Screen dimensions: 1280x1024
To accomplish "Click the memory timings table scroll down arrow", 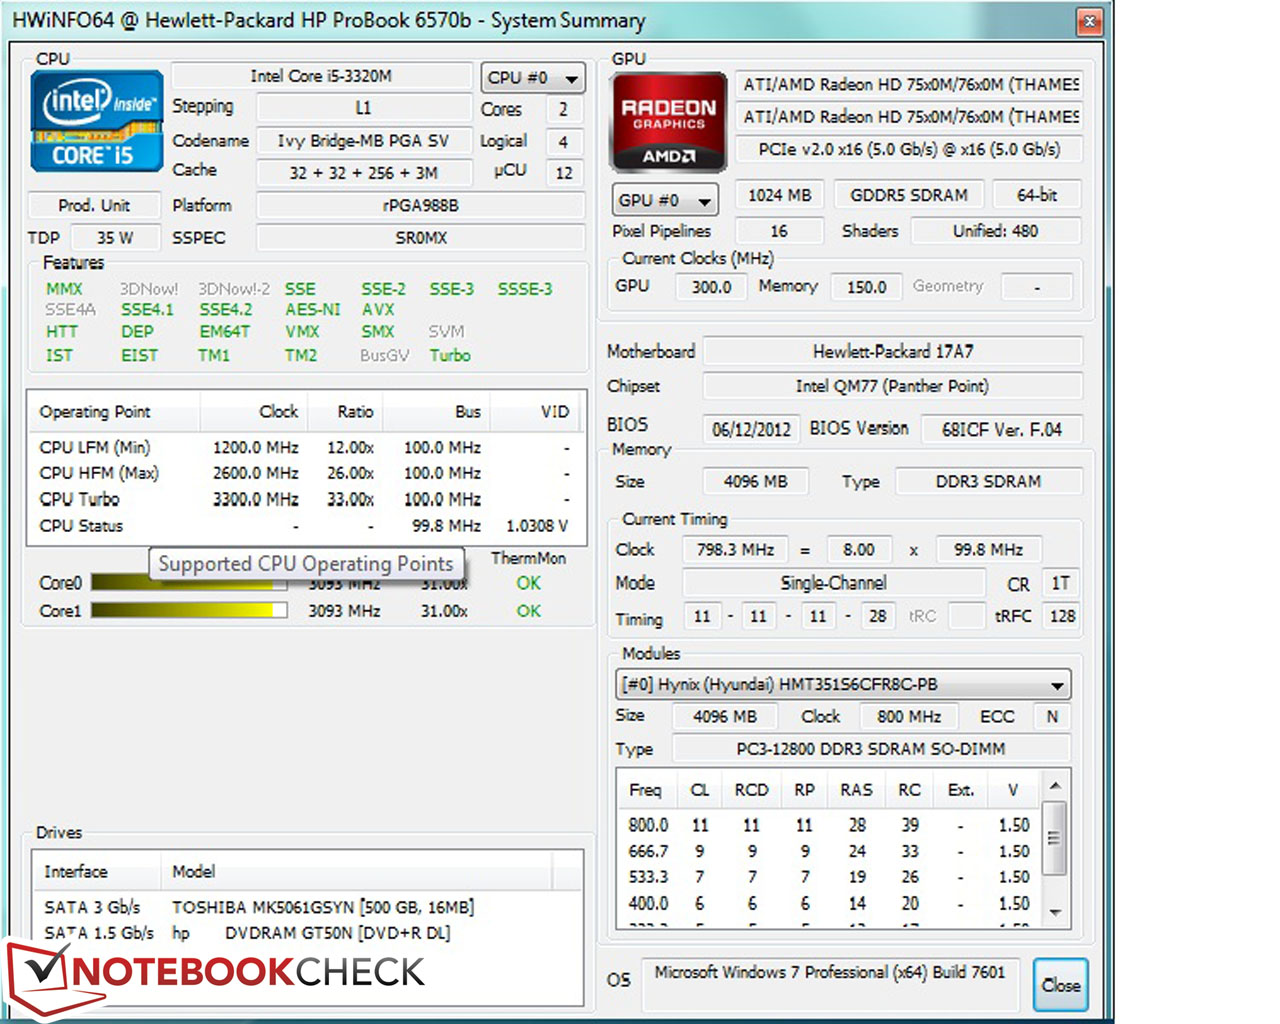I will (1055, 913).
